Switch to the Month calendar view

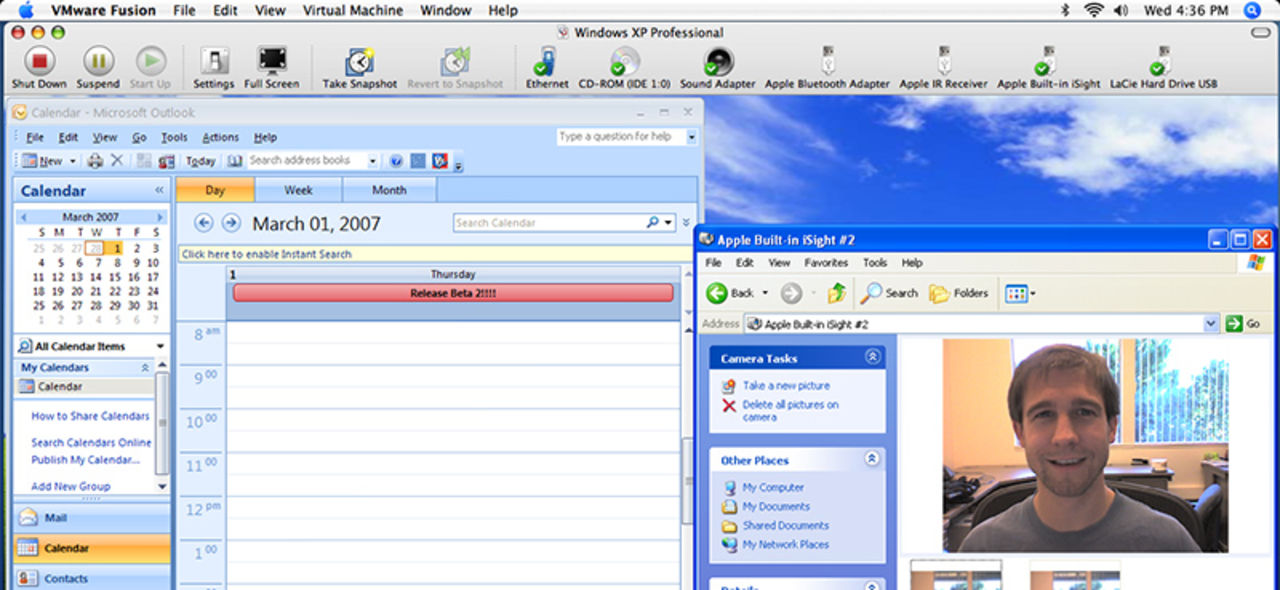click(389, 189)
